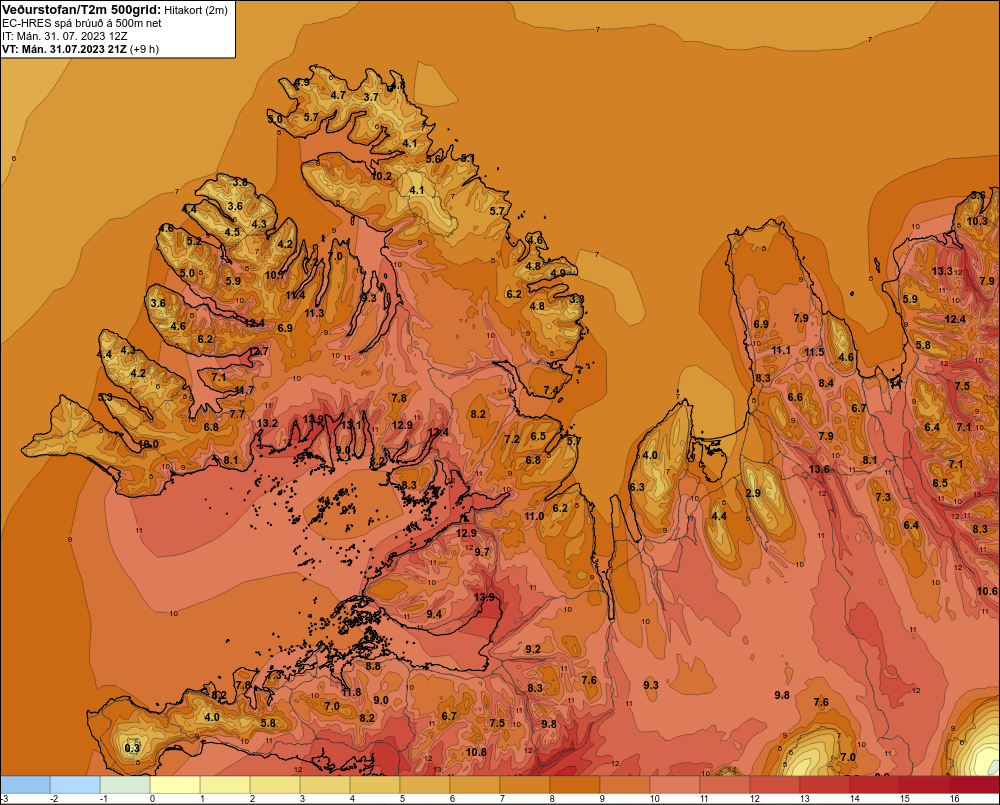Click the 11.0 temperature value on the map
The height and width of the screenshot is (805, 1000).
(534, 516)
